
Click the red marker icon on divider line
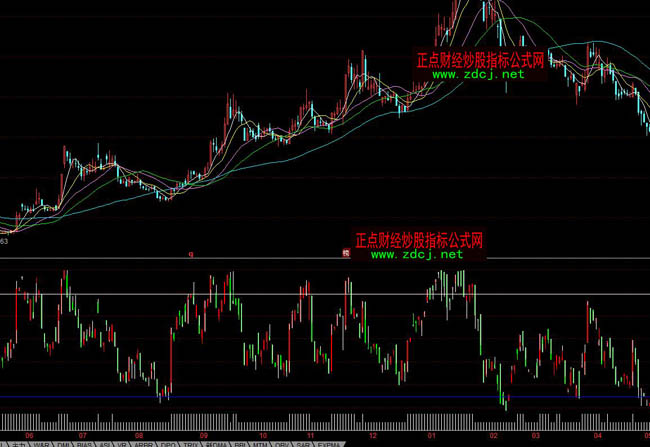pyautogui.click(x=345, y=255)
